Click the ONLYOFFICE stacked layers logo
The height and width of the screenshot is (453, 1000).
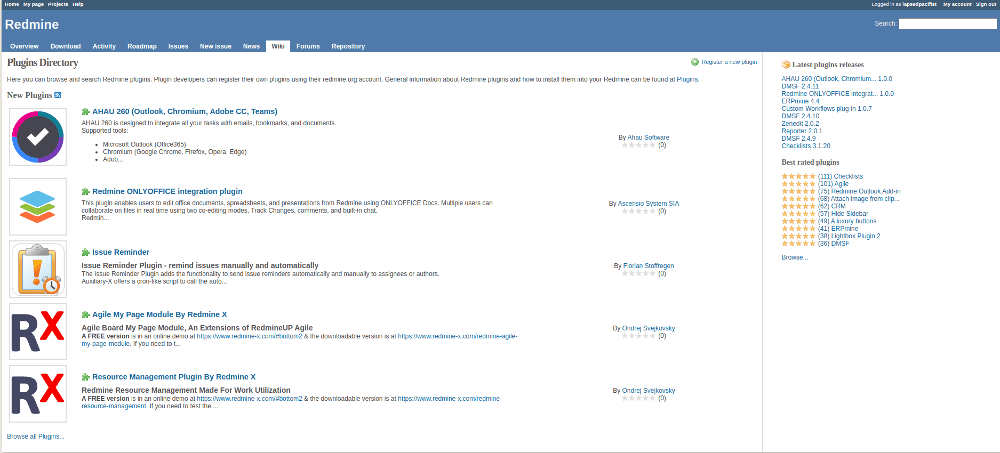click(x=38, y=207)
